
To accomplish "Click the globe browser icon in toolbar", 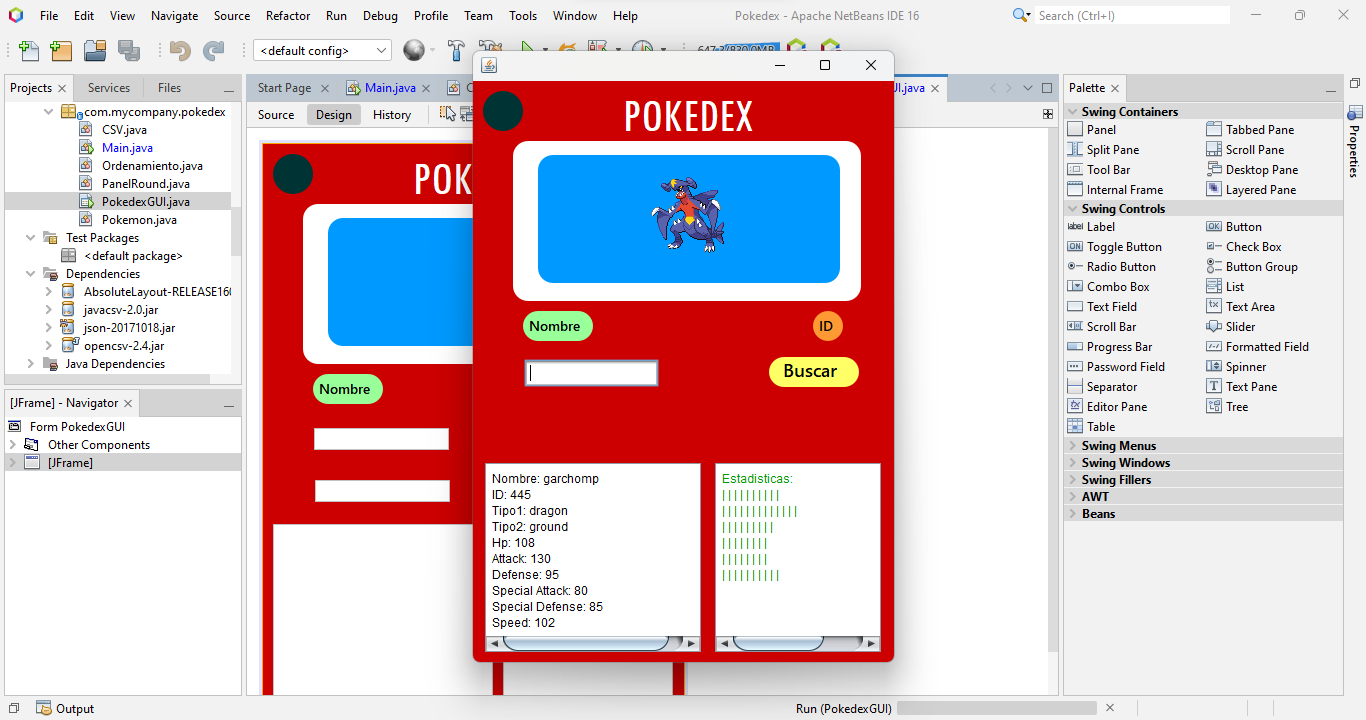I will pyautogui.click(x=414, y=50).
